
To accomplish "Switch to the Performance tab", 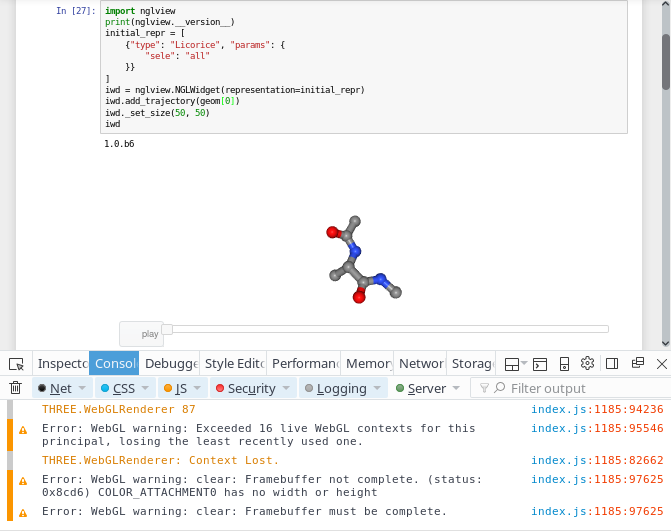I will (304, 363).
